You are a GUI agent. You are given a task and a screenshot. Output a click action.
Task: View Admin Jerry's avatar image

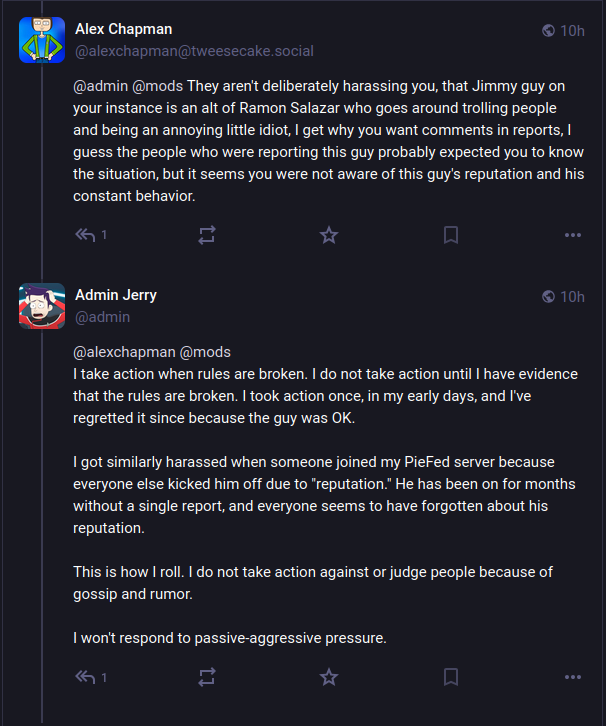tap(42, 306)
